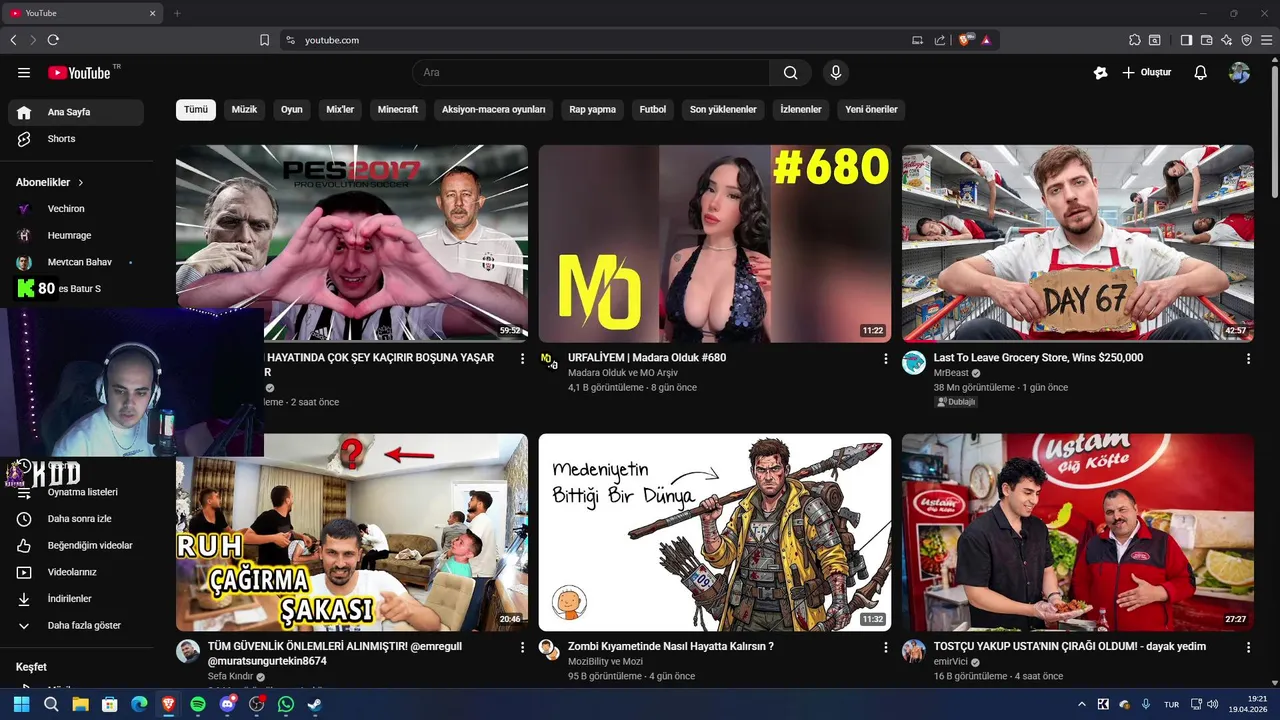
Task: Click the Brave Shields lion icon
Action: point(965,40)
